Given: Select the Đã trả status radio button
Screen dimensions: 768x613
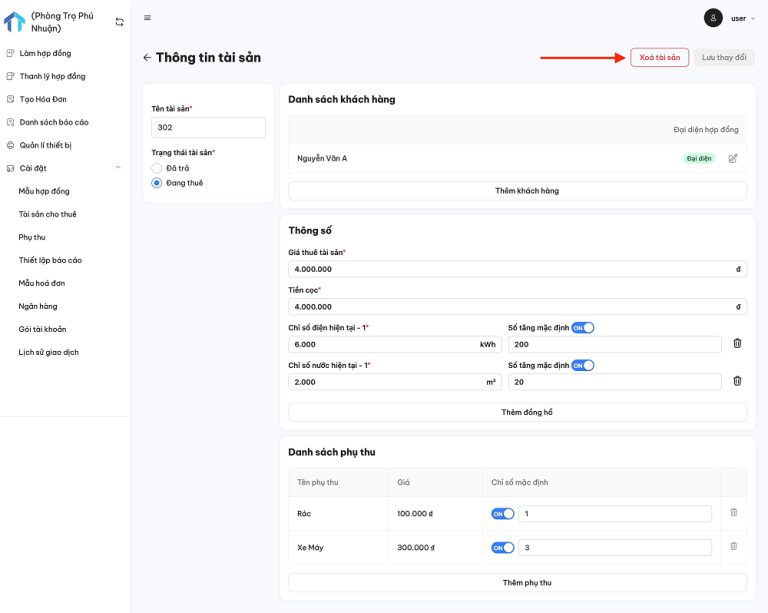Looking at the screenshot, I should [x=156, y=168].
